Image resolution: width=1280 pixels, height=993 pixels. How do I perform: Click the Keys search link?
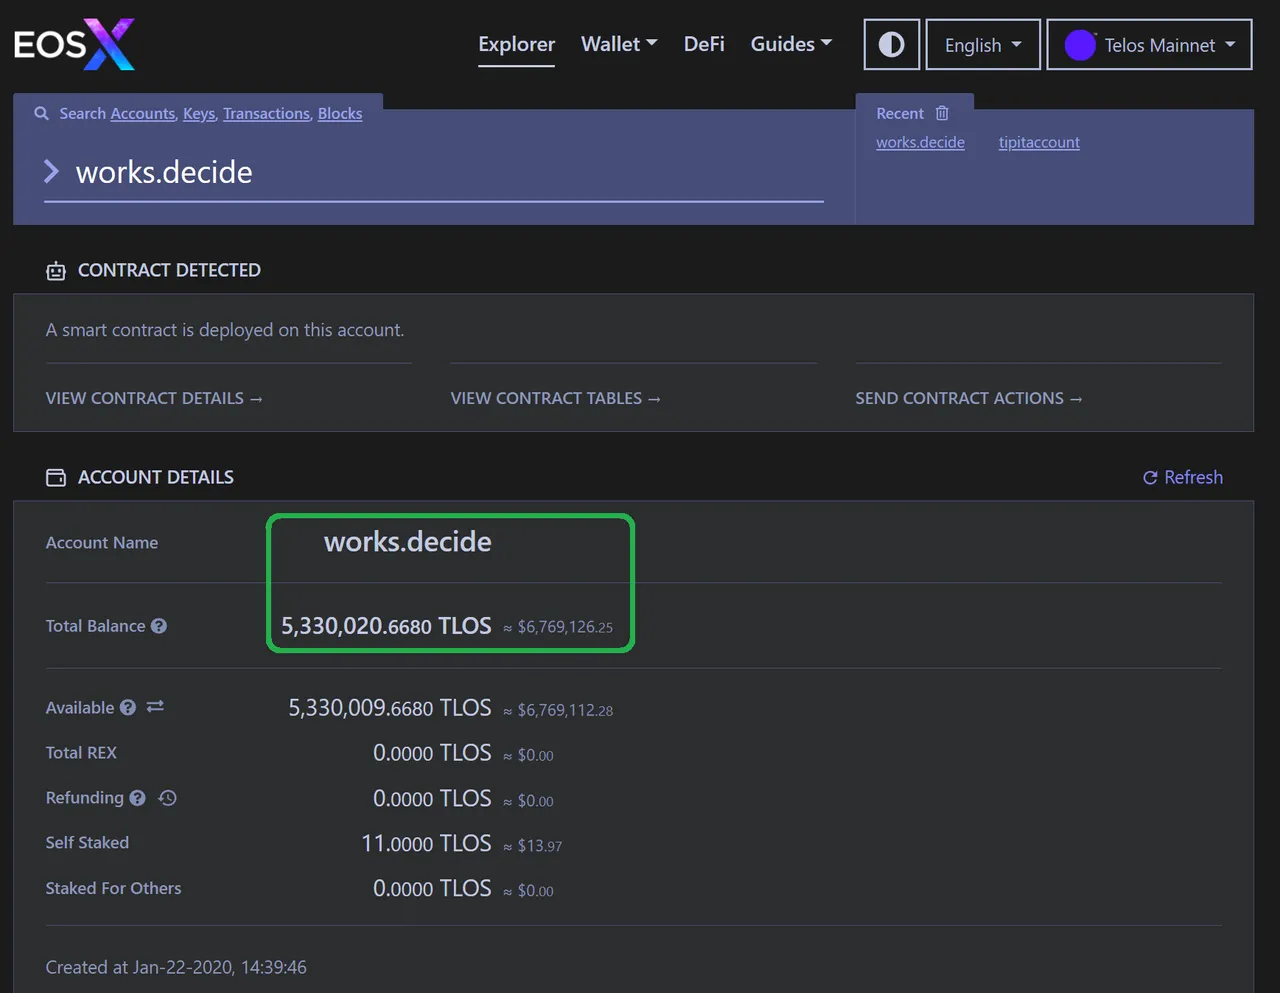(199, 114)
